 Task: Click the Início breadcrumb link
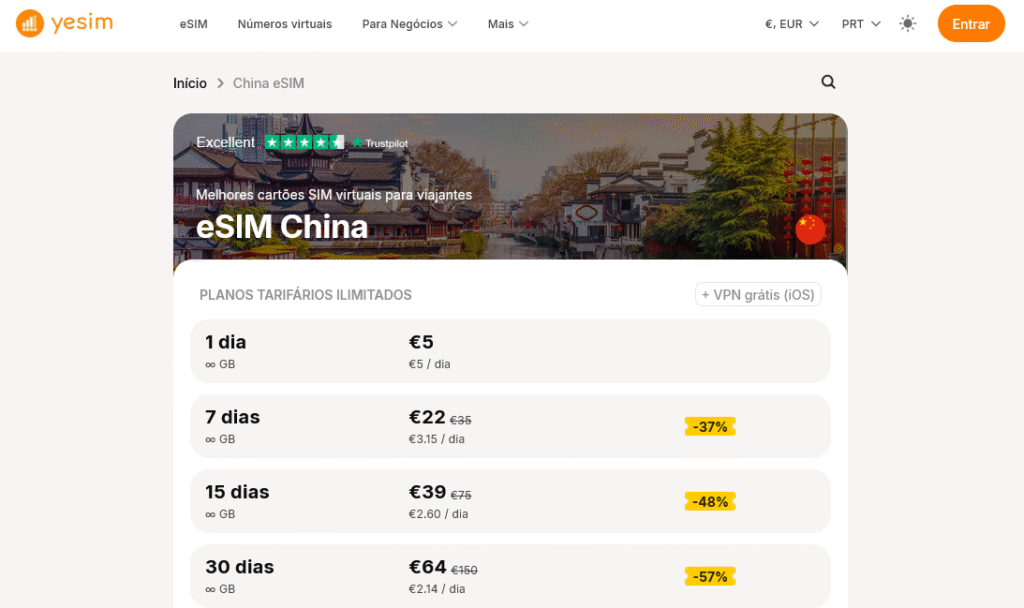pyautogui.click(x=190, y=83)
